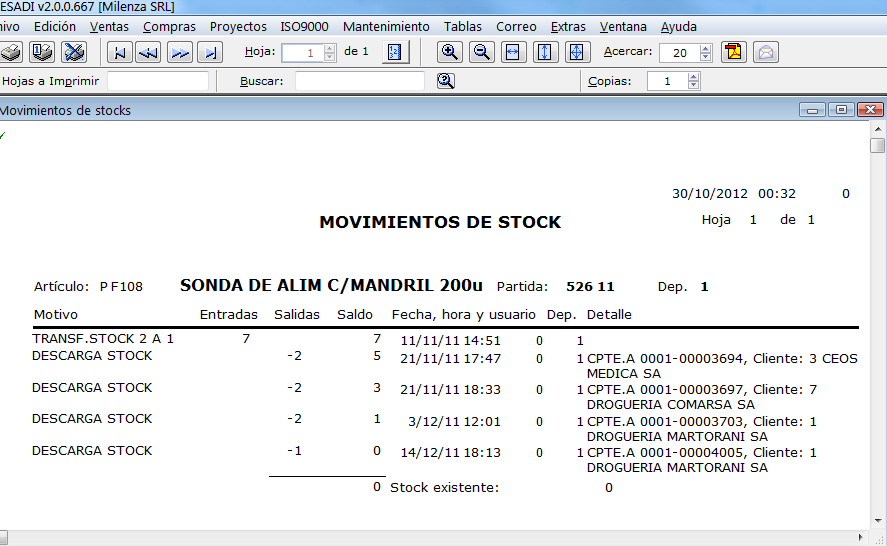
Task: Open the Ventana menu
Action: (623, 27)
